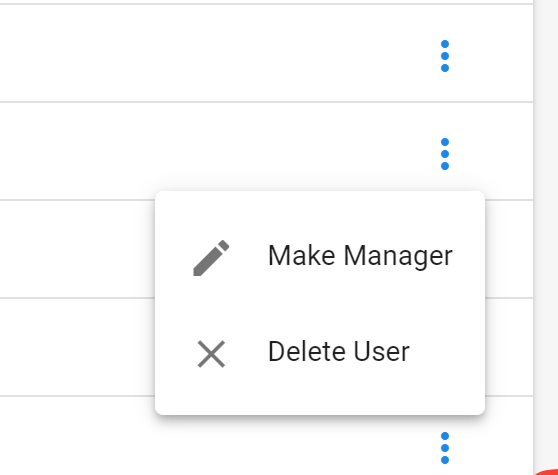
Task: Select the Make Manager text label
Action: coord(360,256)
